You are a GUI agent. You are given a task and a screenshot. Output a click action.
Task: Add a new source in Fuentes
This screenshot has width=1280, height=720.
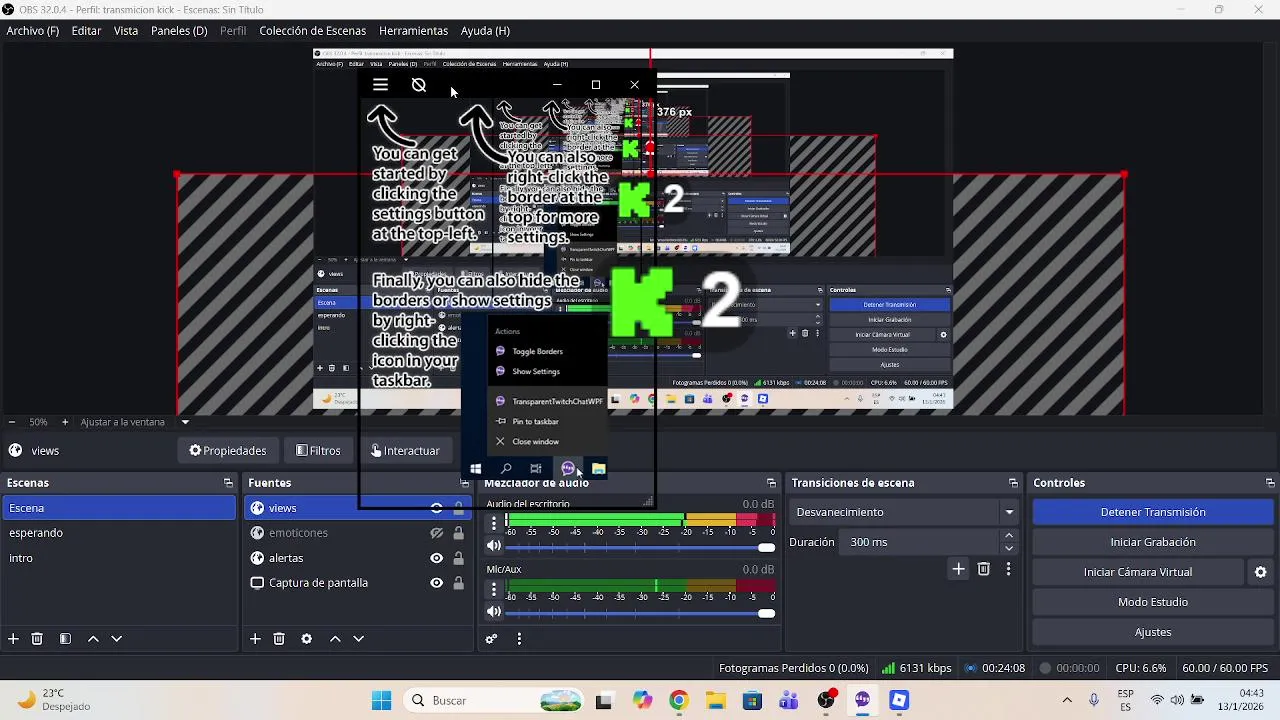255,639
